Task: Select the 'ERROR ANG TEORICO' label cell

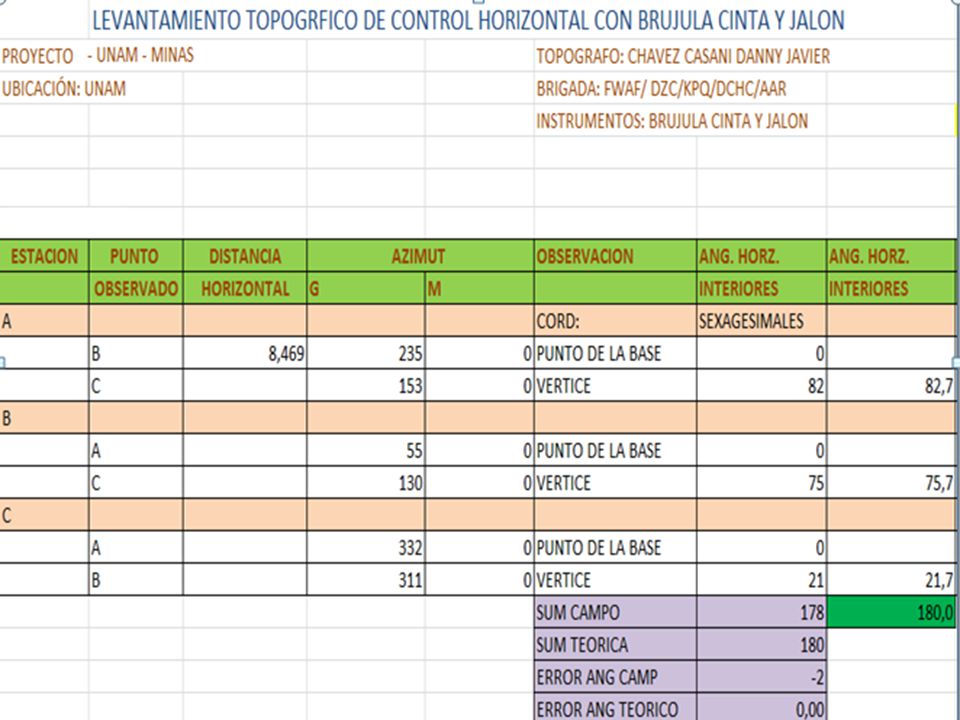Action: point(615,707)
